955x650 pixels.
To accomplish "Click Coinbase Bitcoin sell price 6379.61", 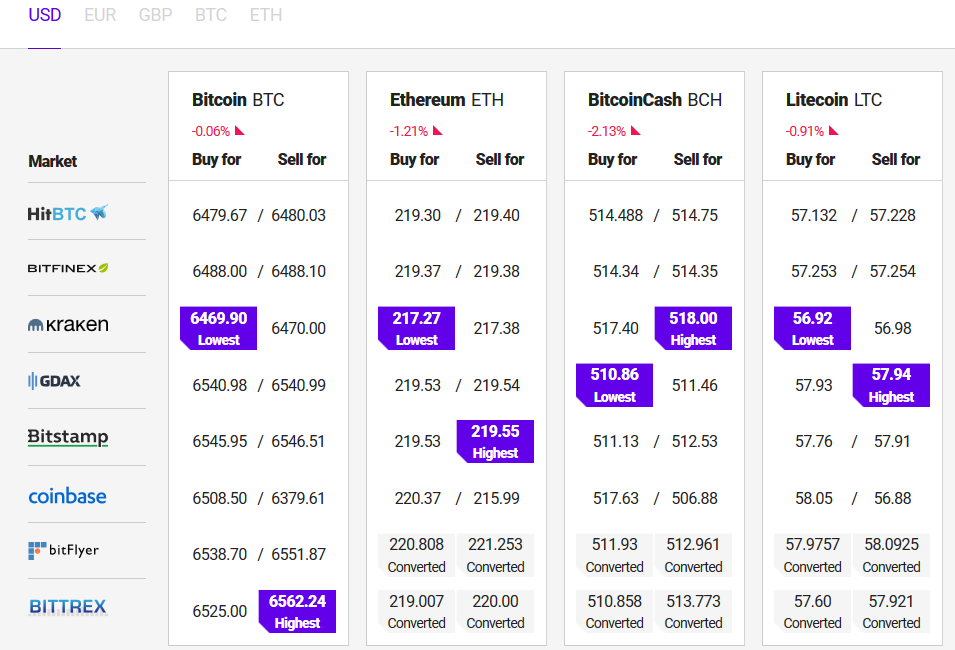I will coord(298,498).
